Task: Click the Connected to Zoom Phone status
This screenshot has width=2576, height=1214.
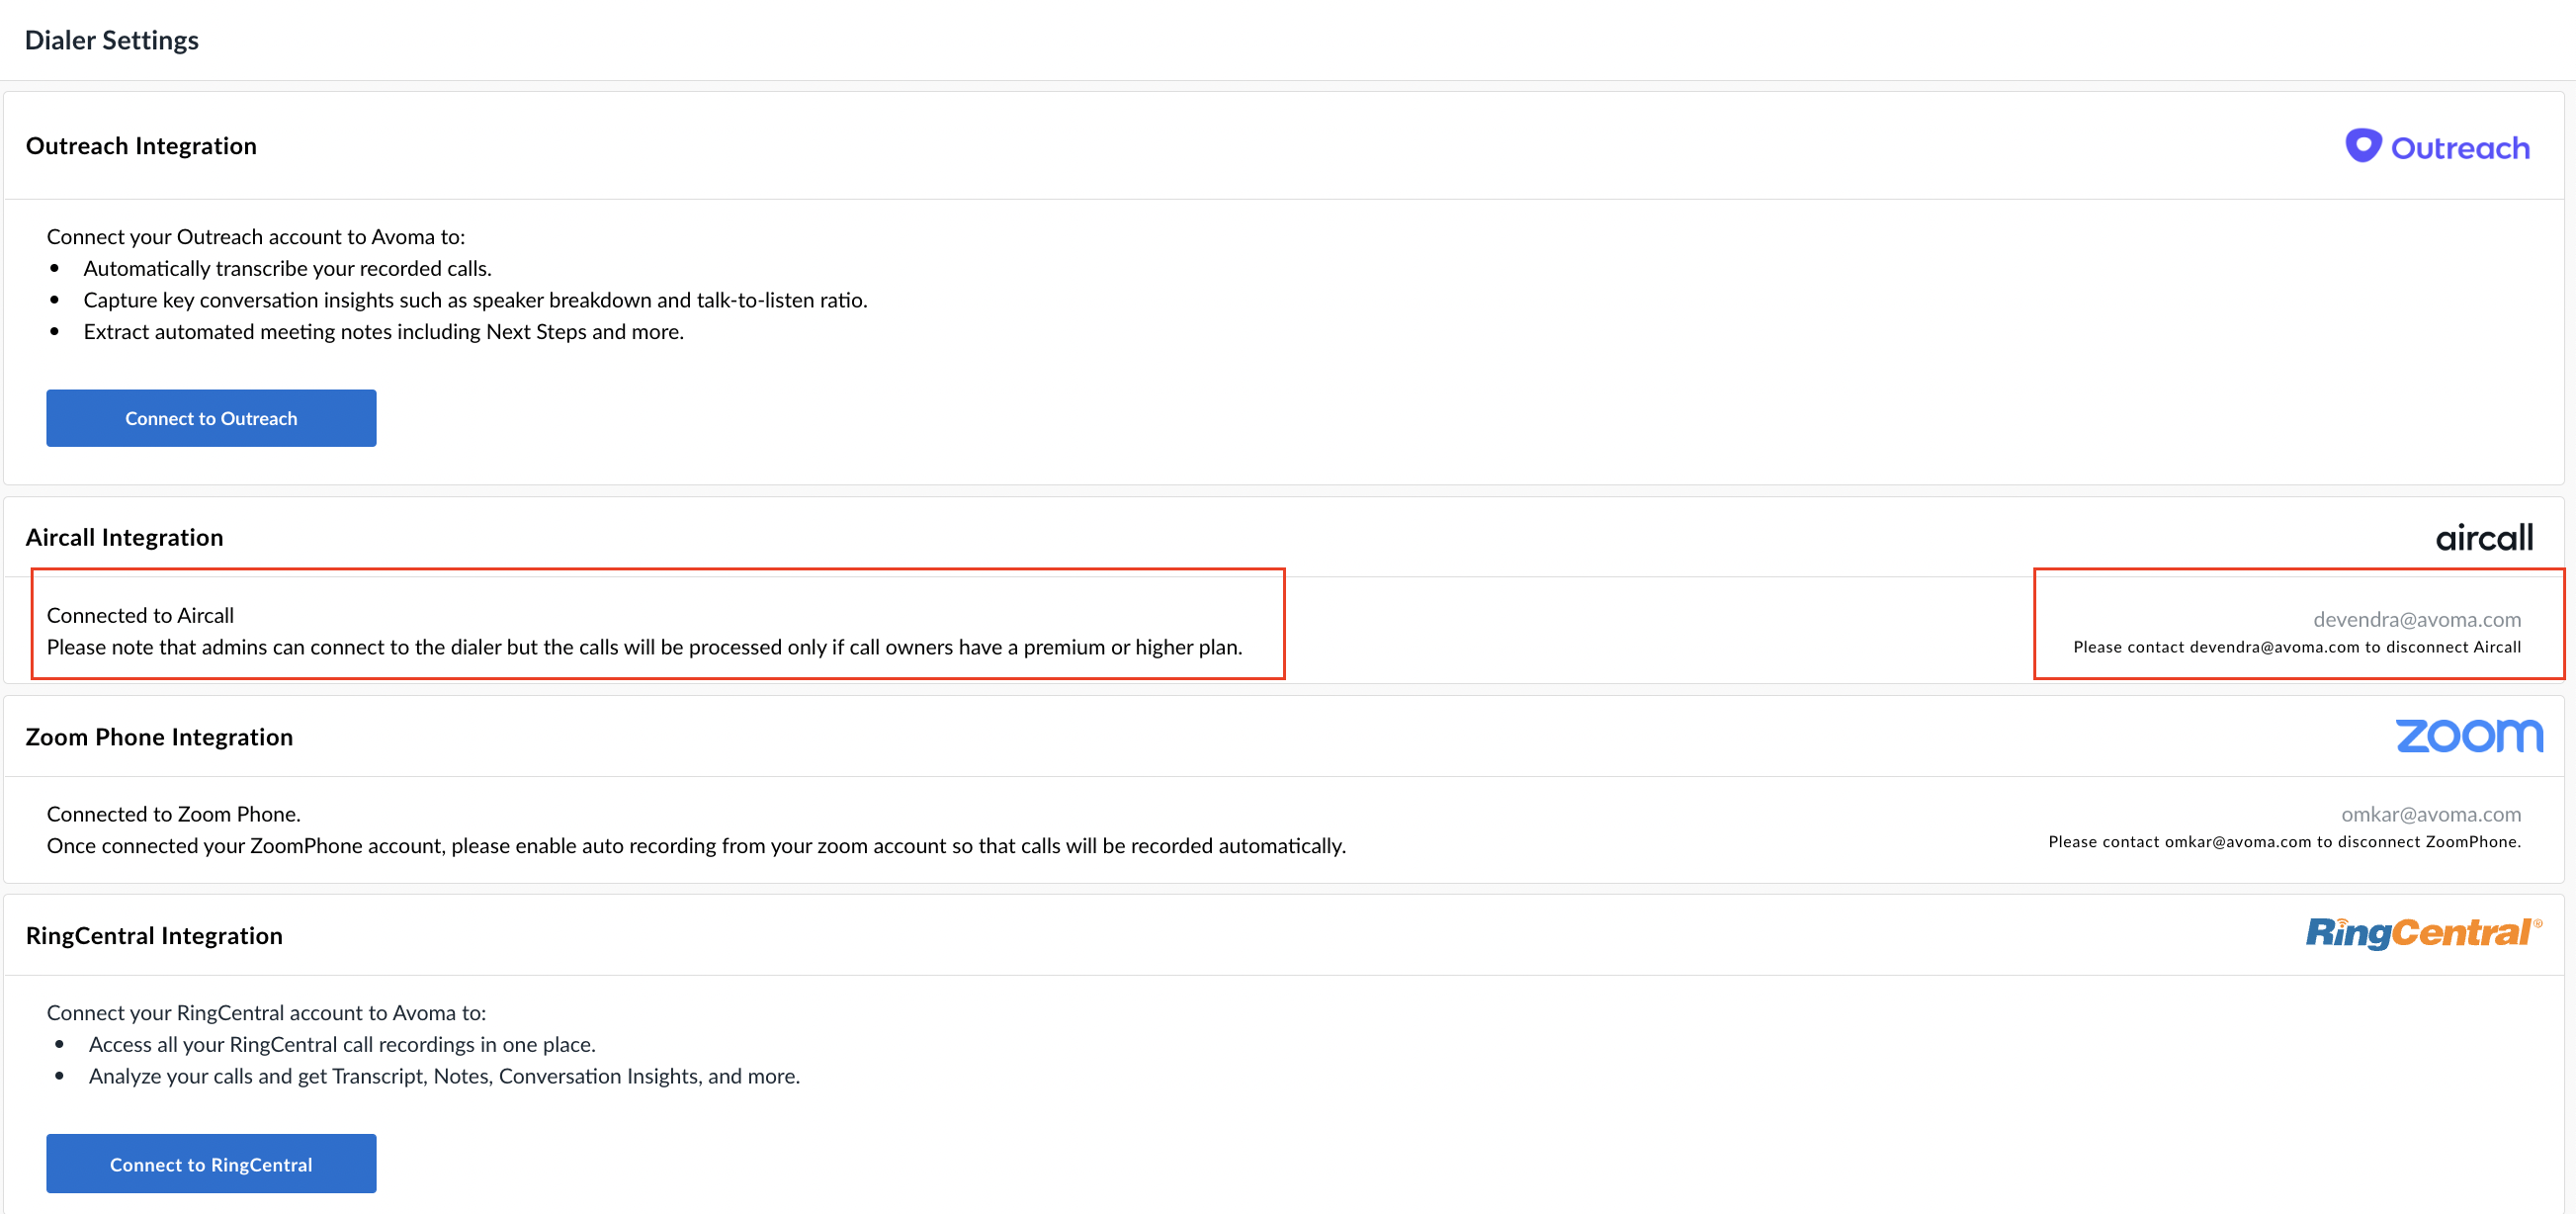Action: tap(173, 814)
